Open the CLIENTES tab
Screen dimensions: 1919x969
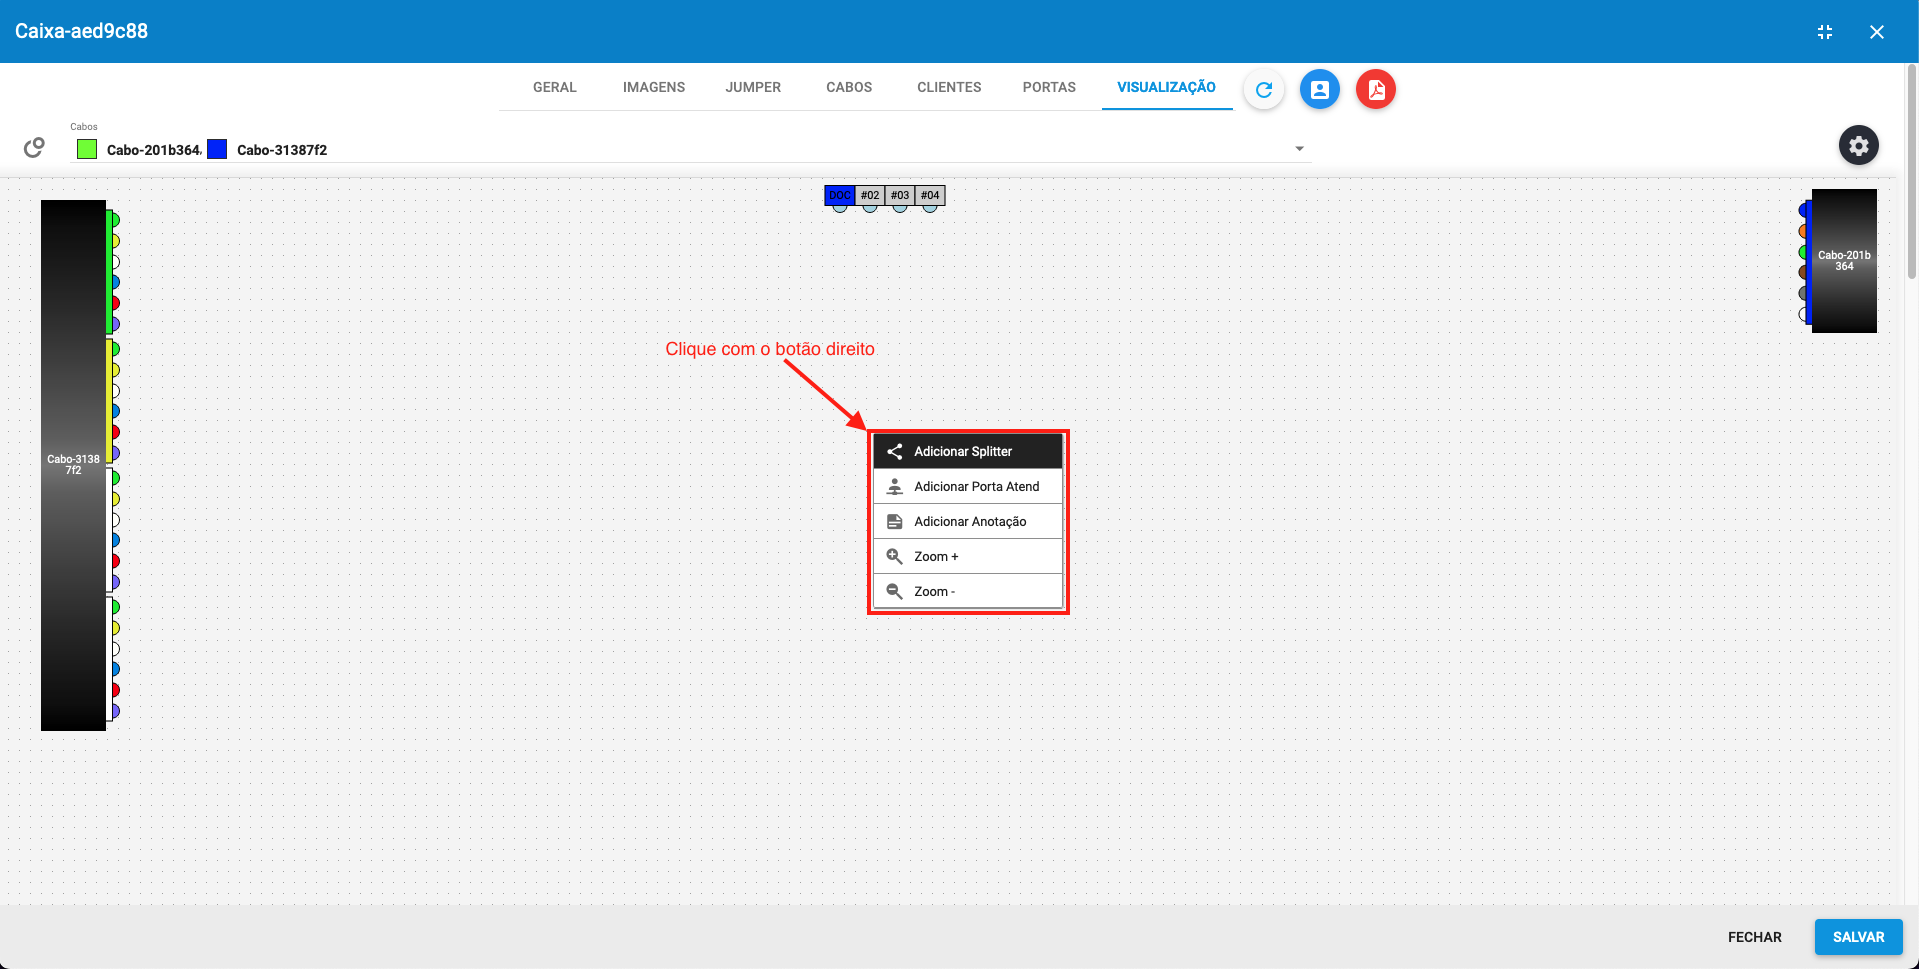point(948,87)
